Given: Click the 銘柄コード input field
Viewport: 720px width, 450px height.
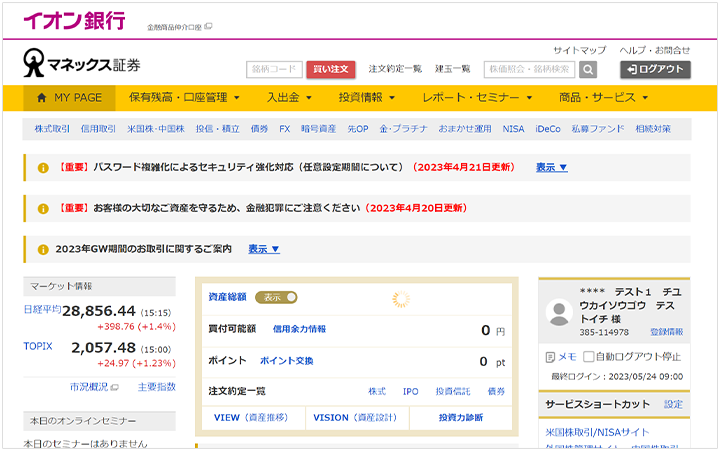Looking at the screenshot, I should click(x=274, y=69).
